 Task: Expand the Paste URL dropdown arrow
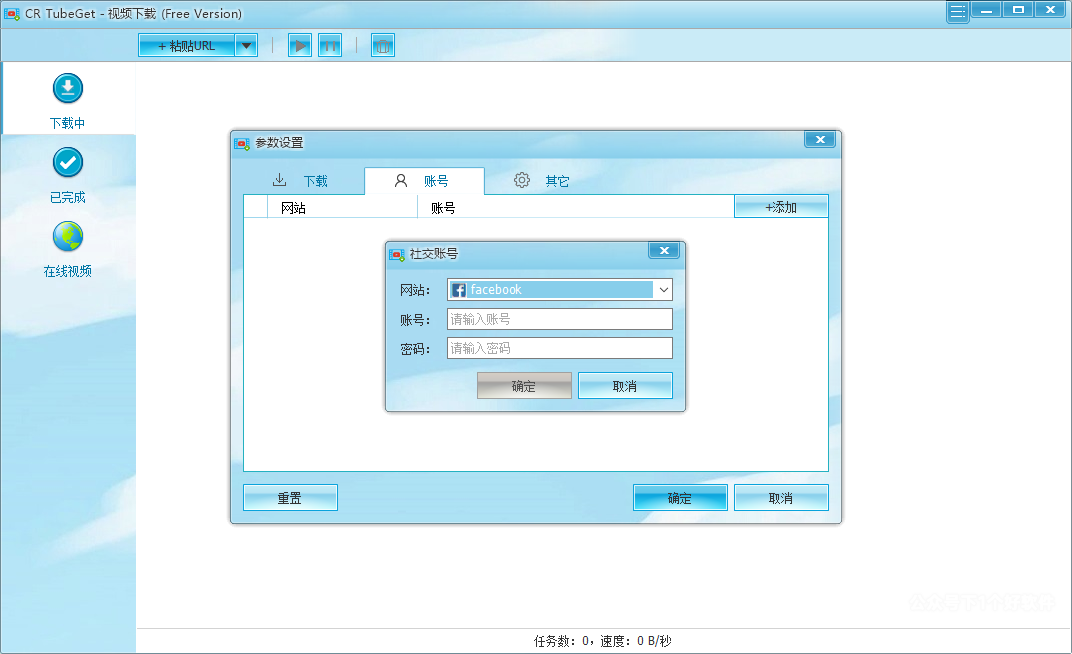point(246,46)
